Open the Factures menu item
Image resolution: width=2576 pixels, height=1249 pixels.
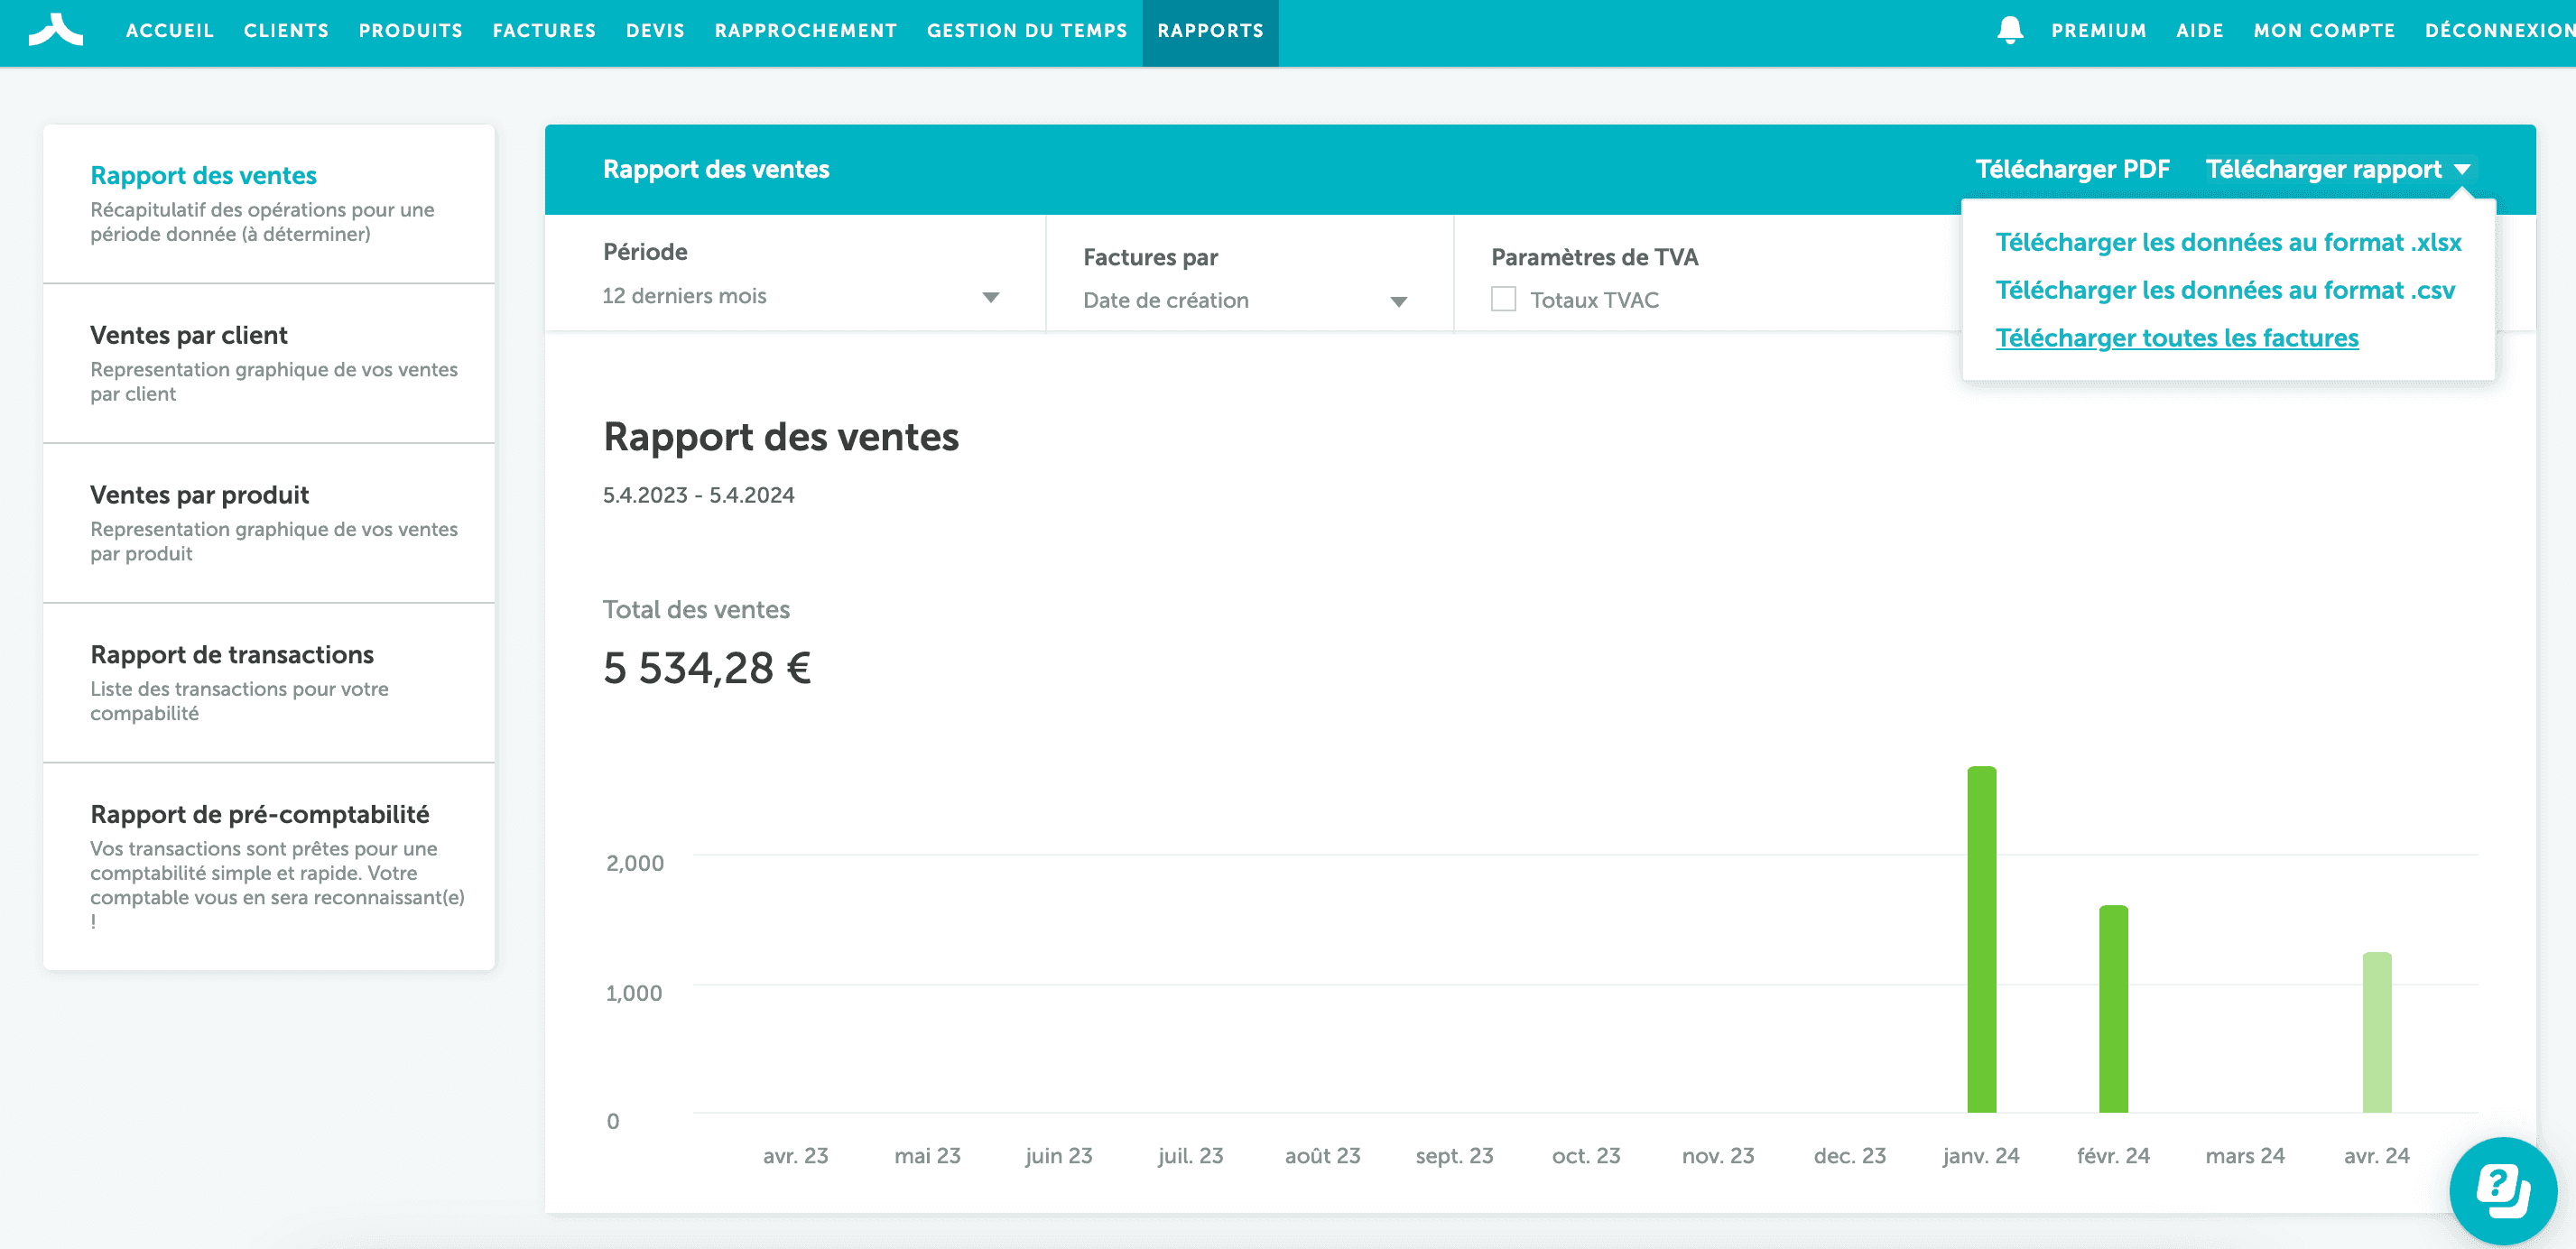point(544,31)
